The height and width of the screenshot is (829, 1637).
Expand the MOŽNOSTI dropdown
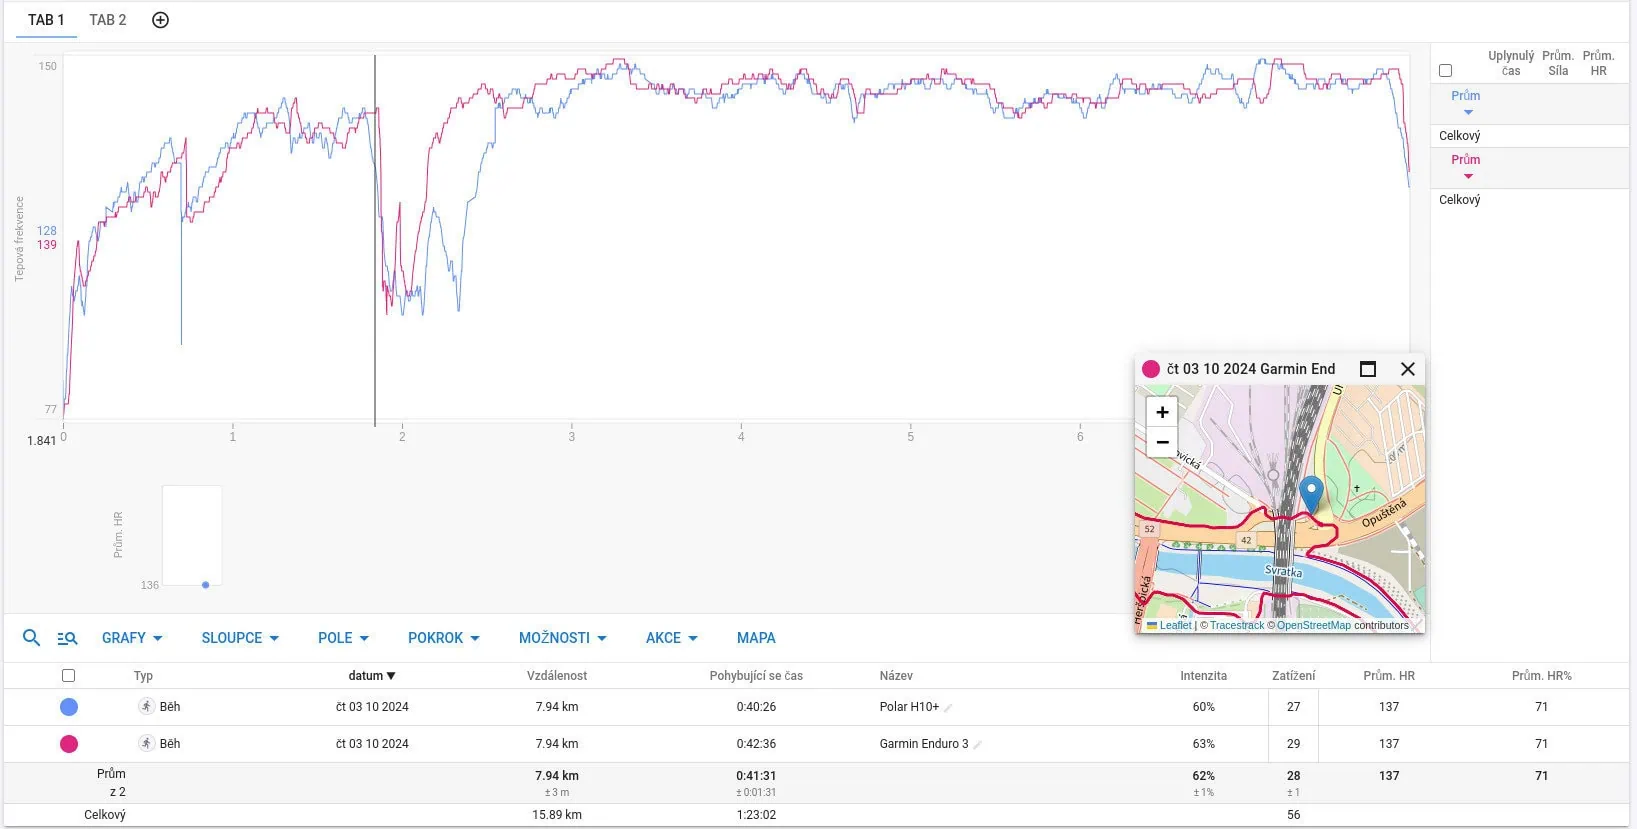point(562,638)
